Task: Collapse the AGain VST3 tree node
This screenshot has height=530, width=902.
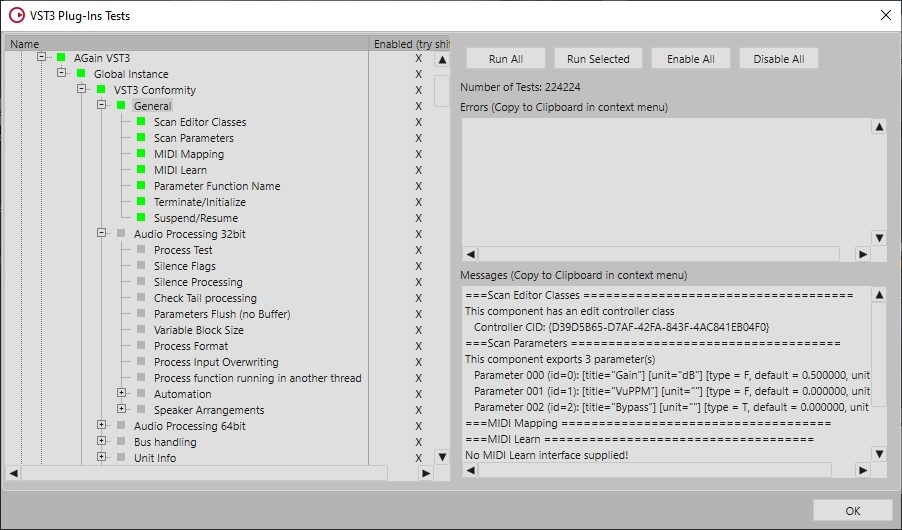Action: tap(41, 56)
